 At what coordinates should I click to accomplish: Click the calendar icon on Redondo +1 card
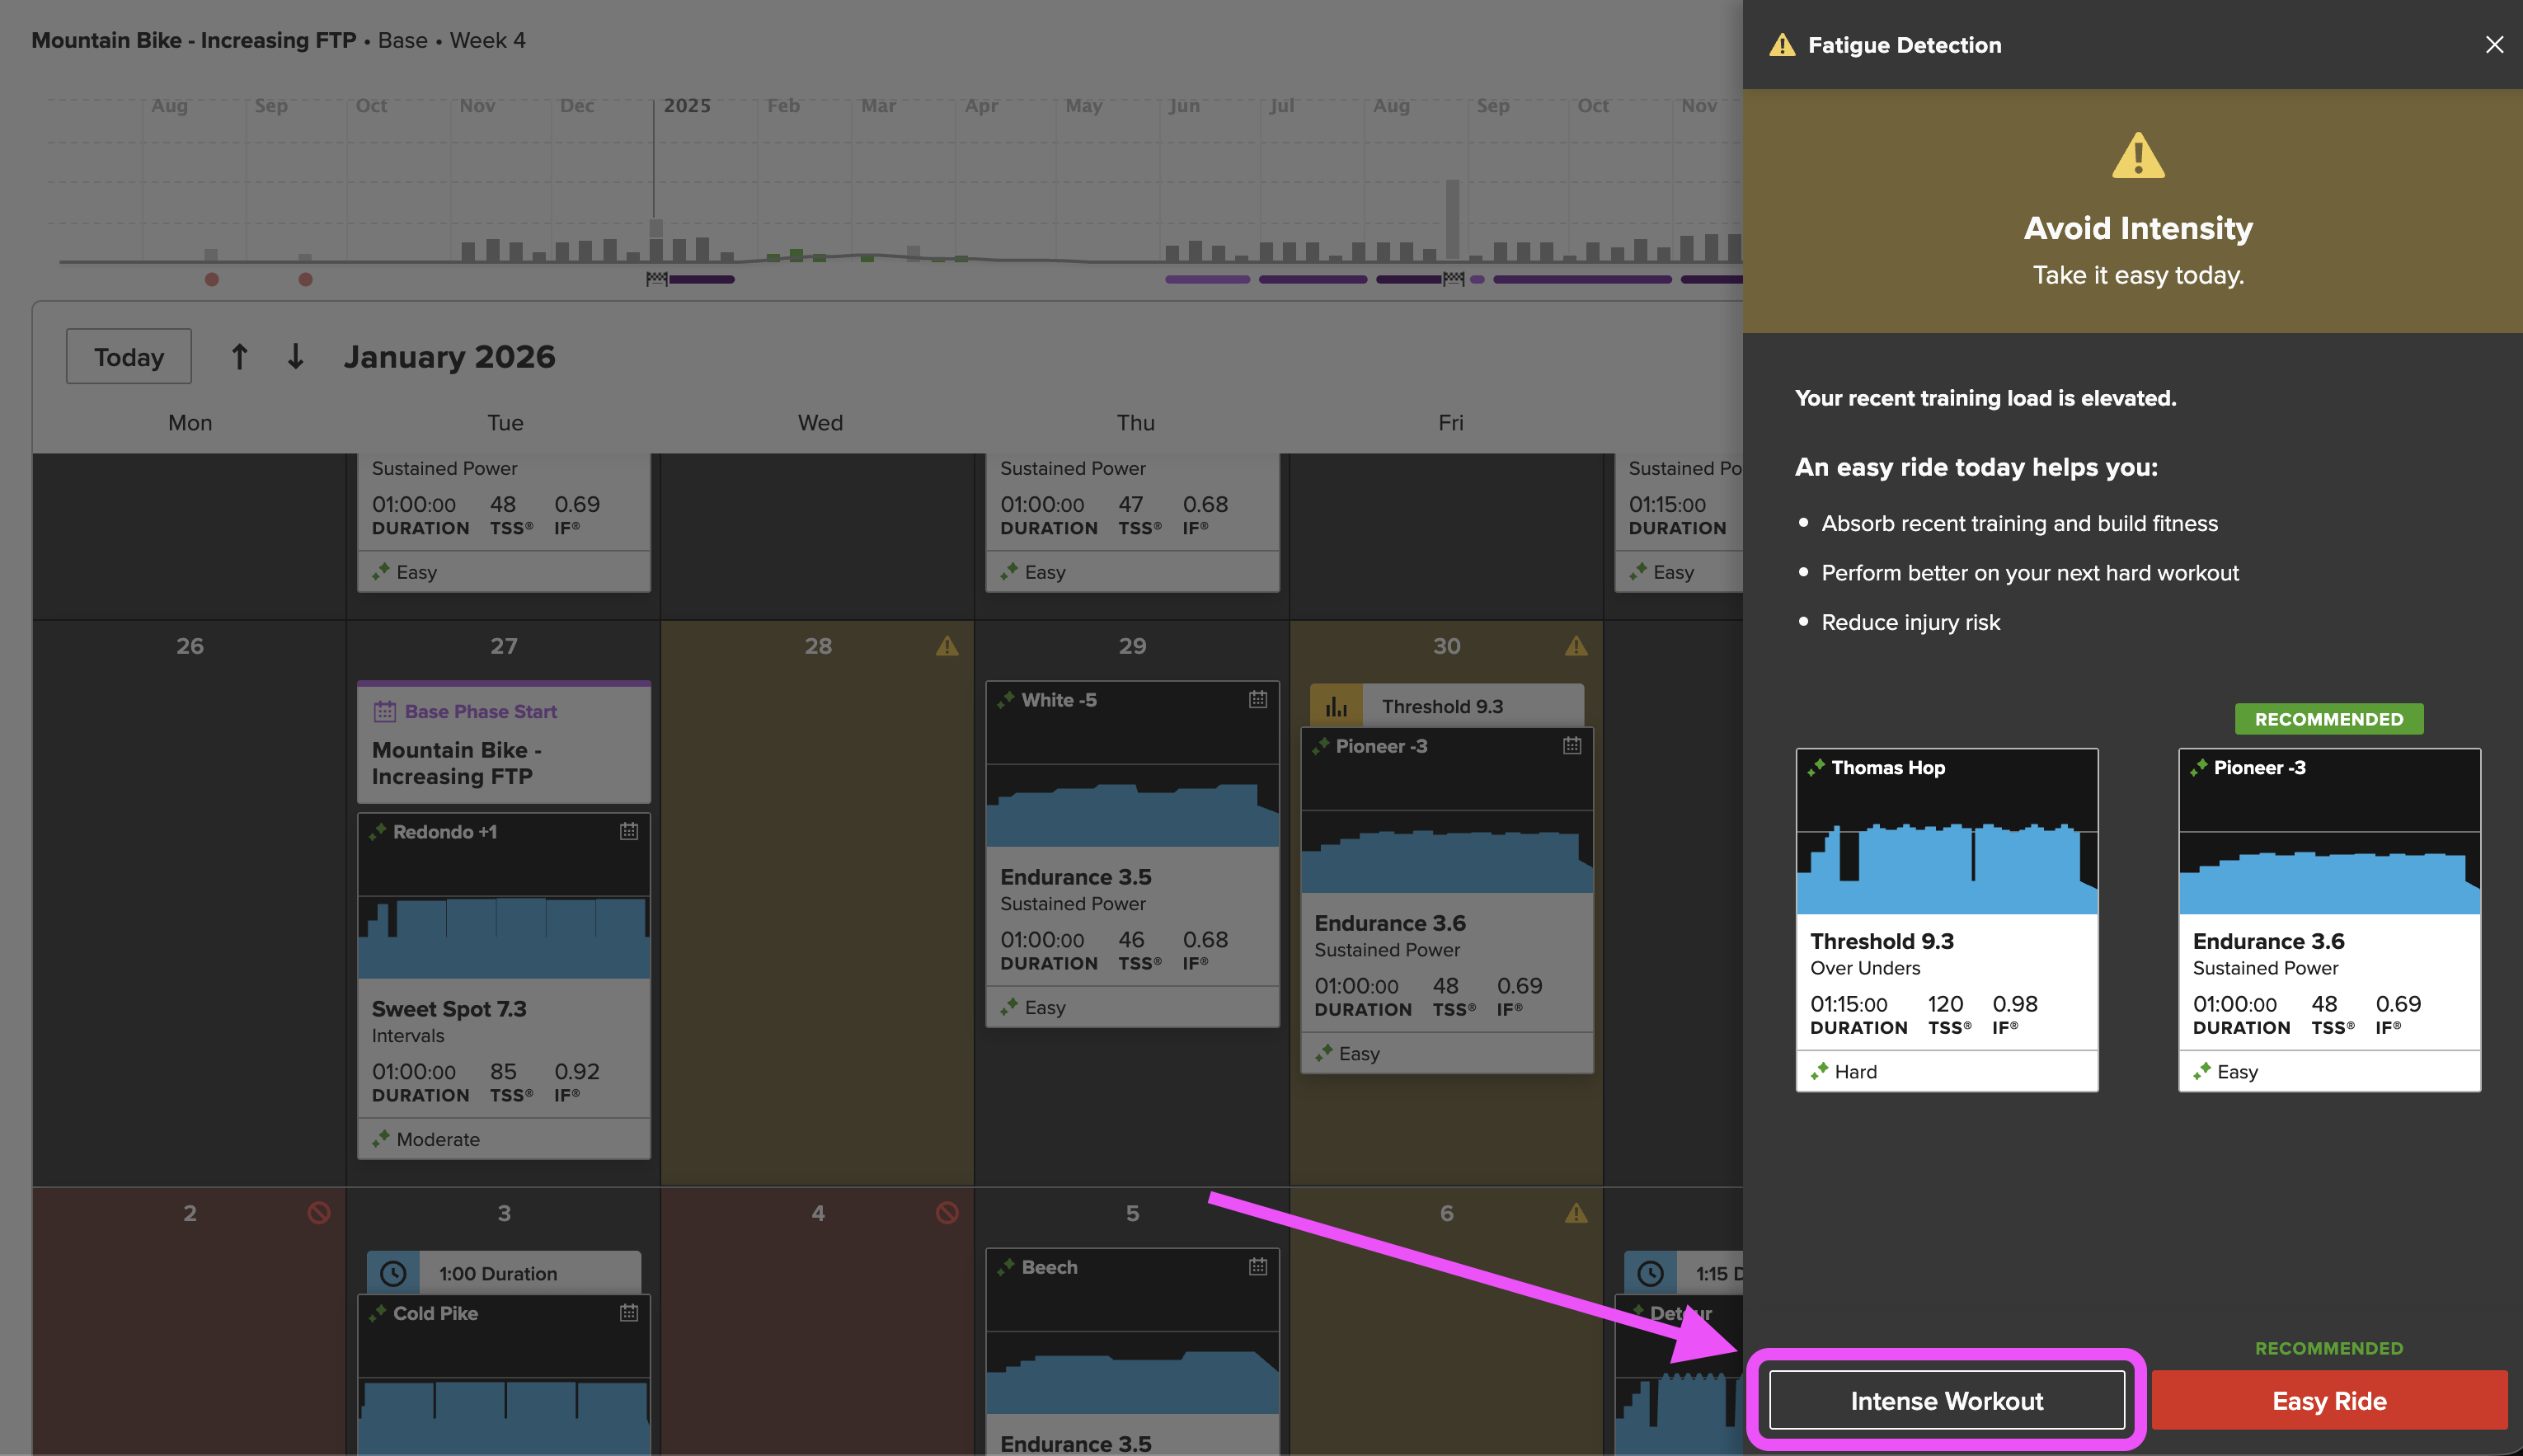pos(629,831)
